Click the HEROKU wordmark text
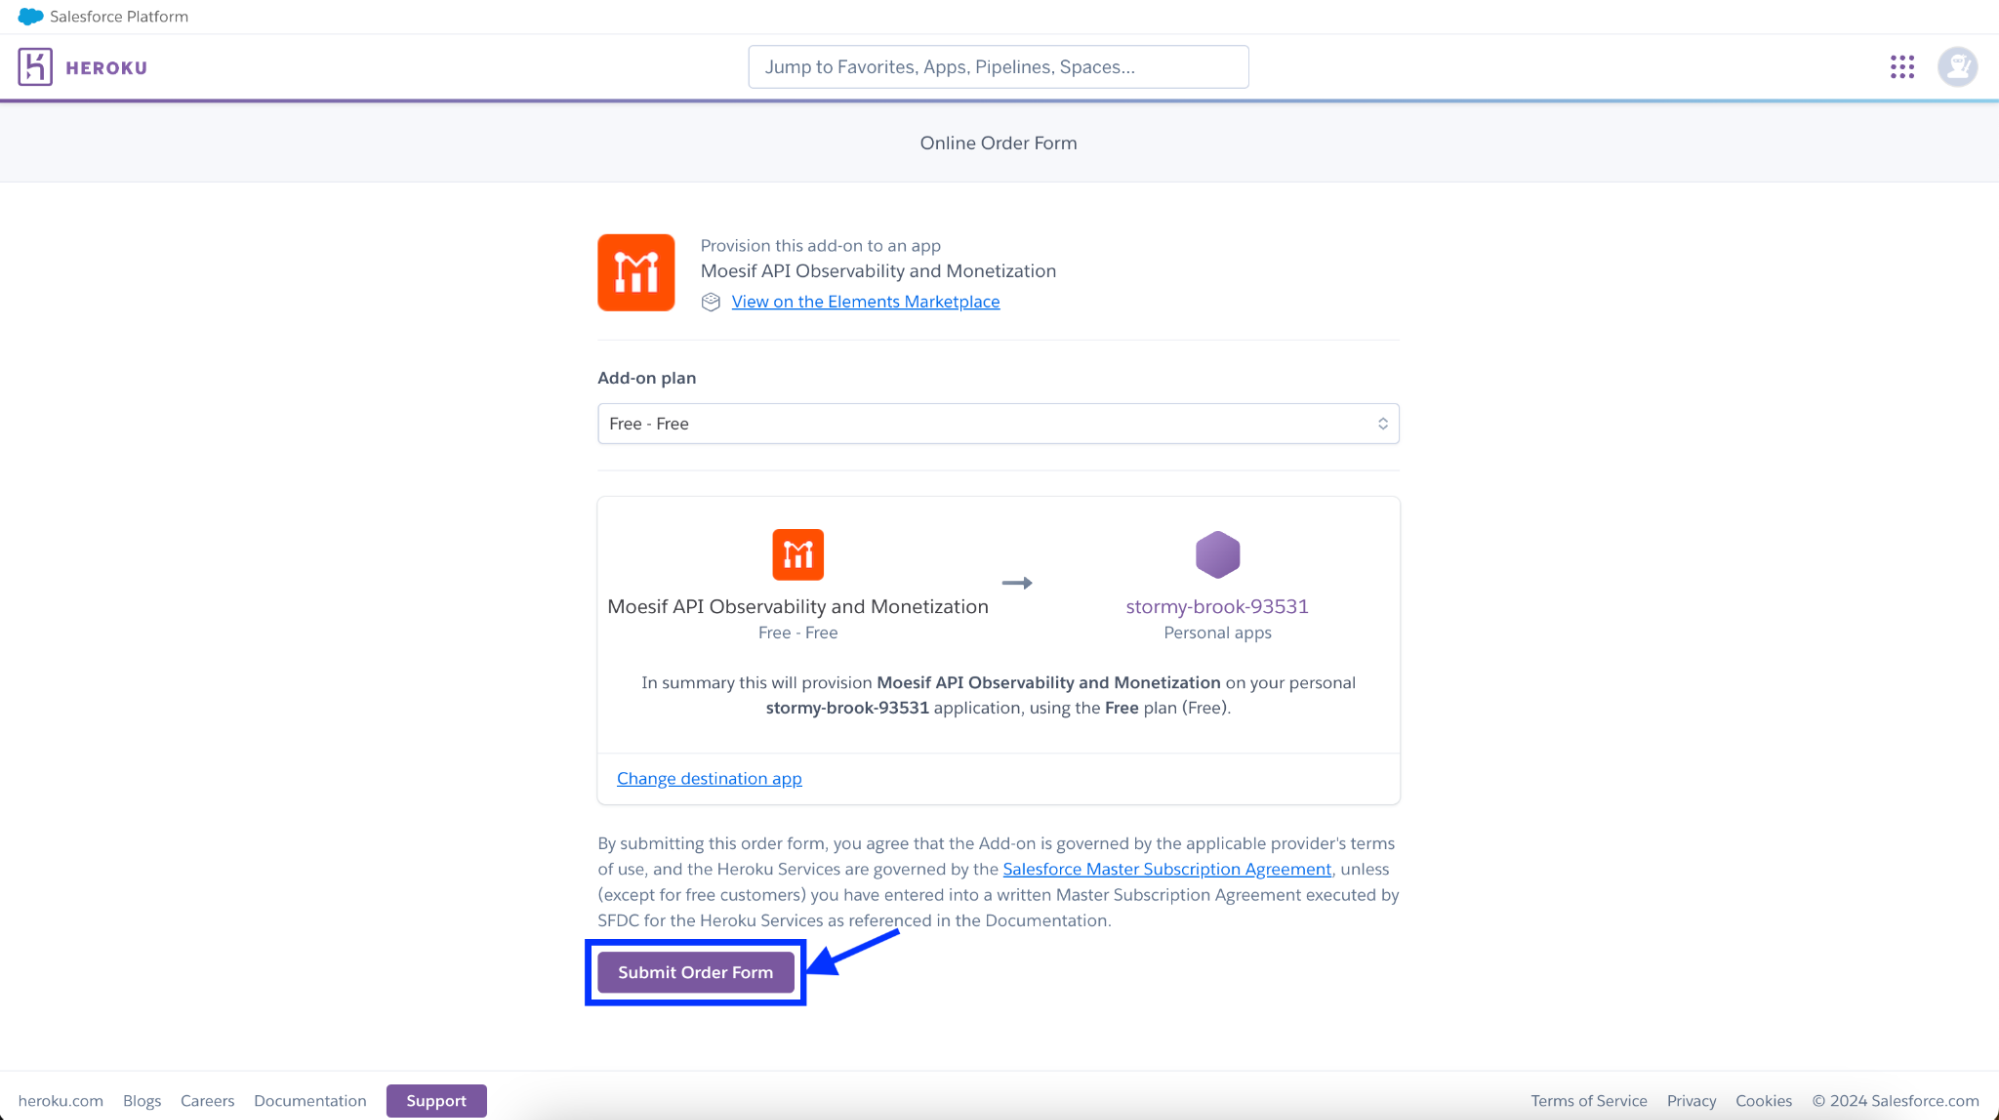 (106, 68)
